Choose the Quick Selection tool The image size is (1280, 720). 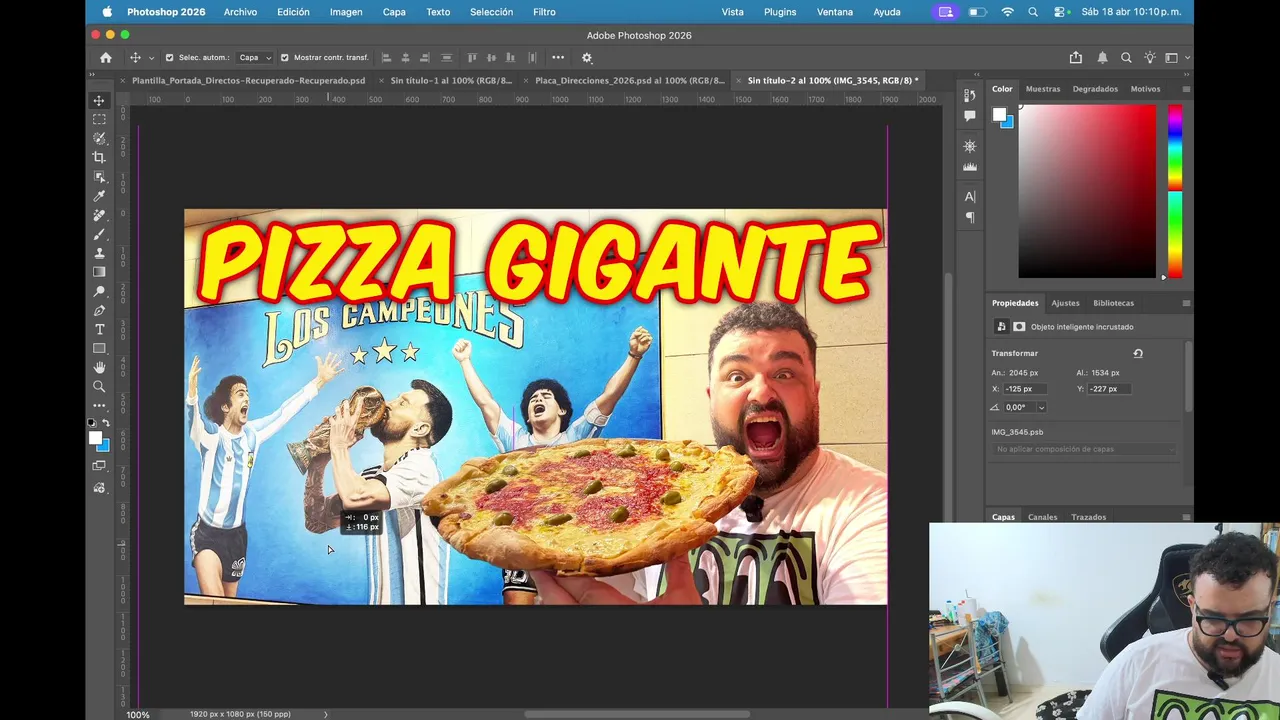99,138
